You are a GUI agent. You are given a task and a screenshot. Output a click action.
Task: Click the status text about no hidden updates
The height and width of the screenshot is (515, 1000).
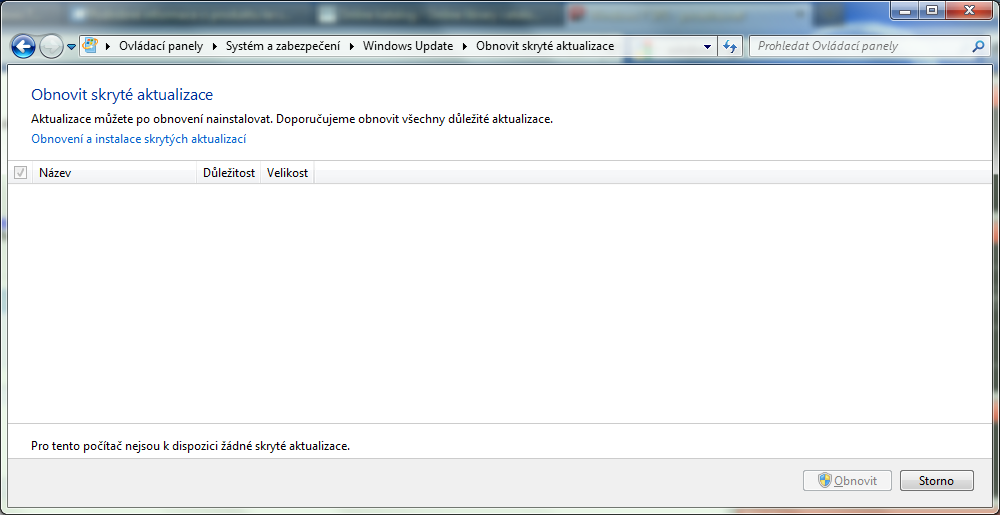tap(191, 446)
